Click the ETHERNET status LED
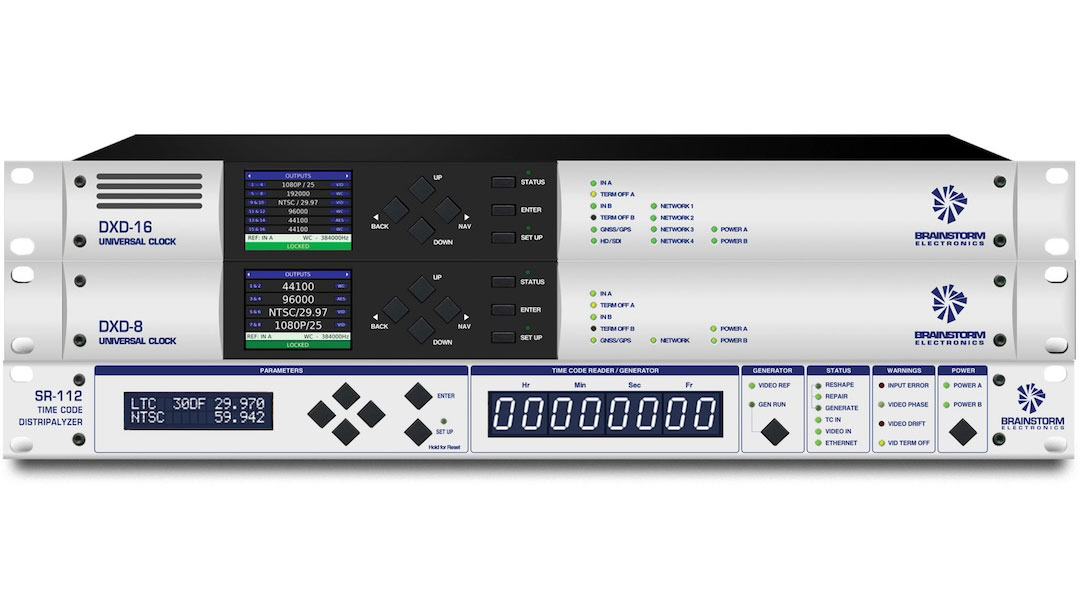Screen dimensions: 1080x608 tap(818, 443)
